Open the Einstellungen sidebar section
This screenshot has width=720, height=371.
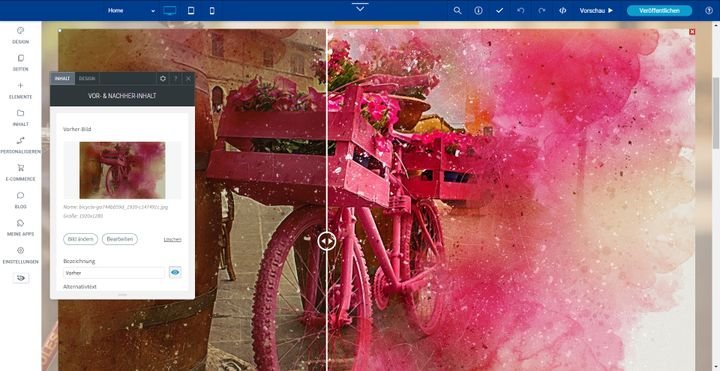point(20,255)
